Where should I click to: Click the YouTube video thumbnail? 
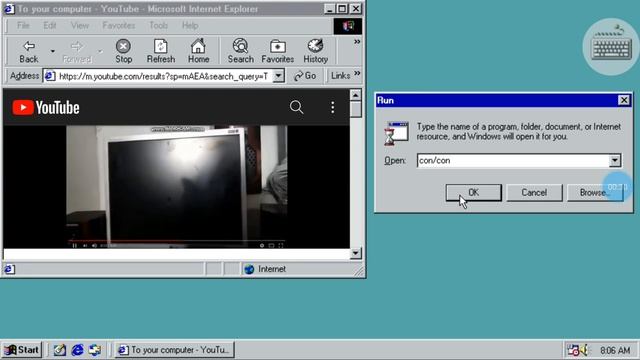(176, 187)
